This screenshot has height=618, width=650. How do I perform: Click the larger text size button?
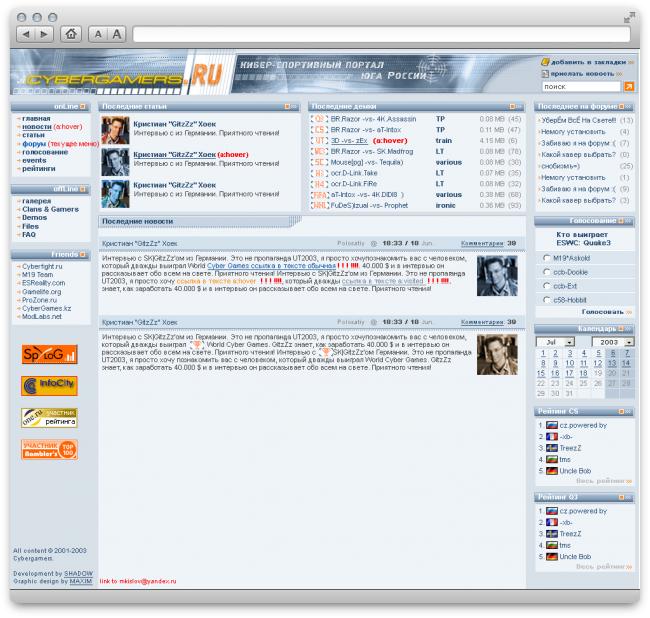(117, 34)
